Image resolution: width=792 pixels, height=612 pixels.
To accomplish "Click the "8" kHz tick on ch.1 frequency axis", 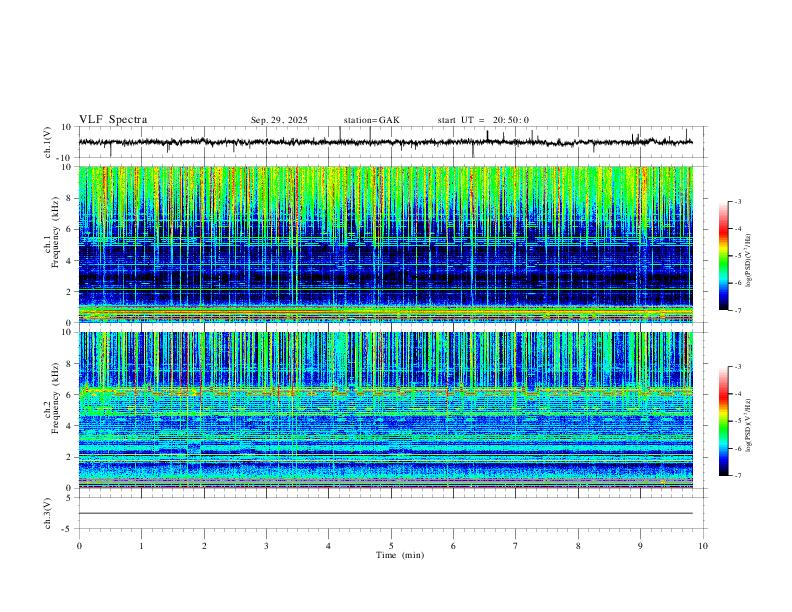I will pyautogui.click(x=69, y=198).
